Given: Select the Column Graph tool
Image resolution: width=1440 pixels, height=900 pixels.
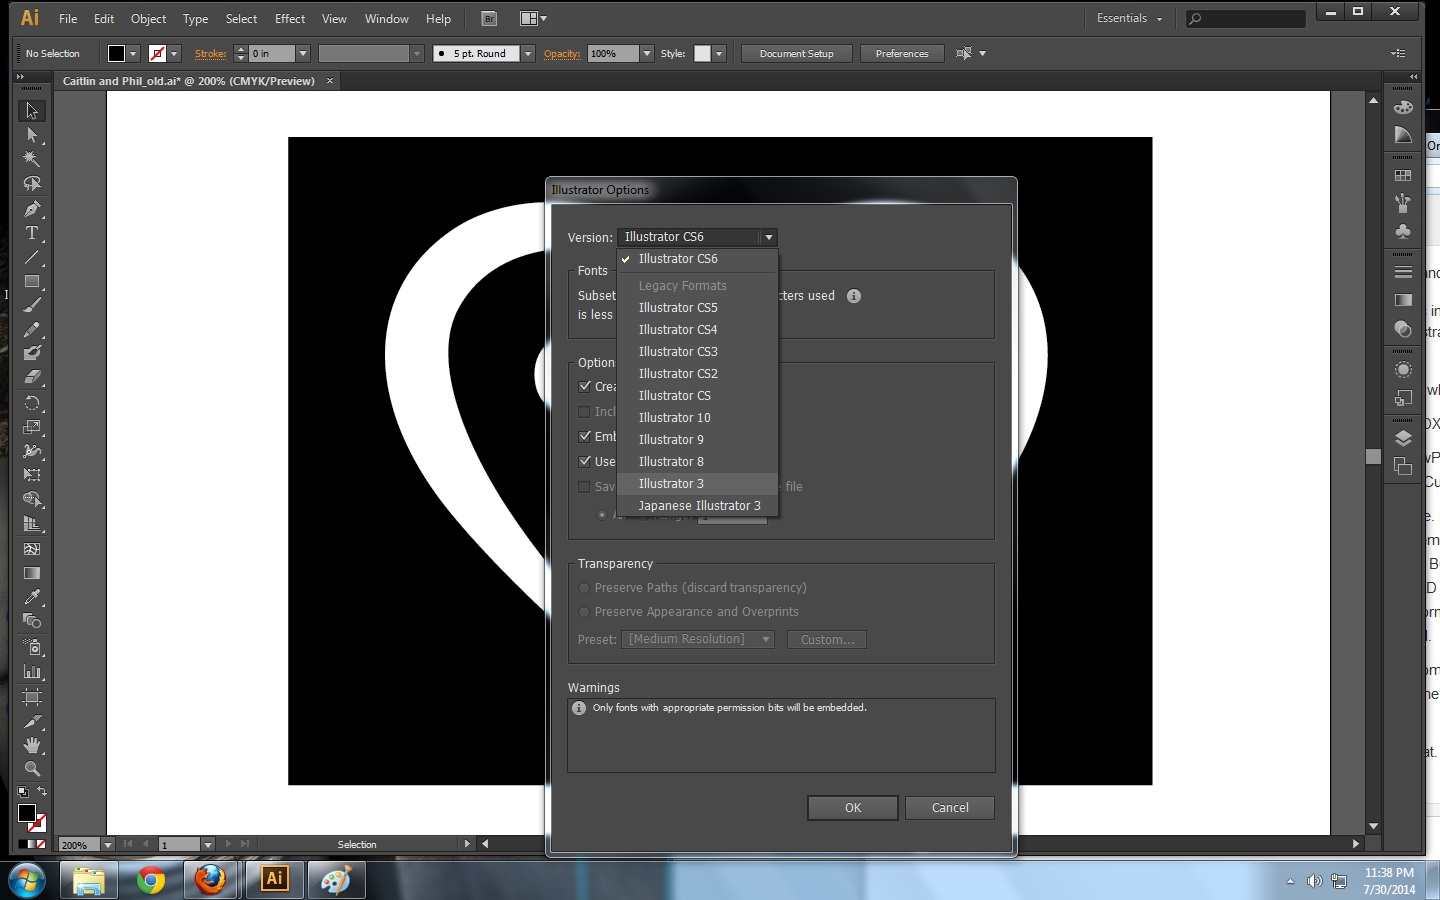Looking at the screenshot, I should [x=32, y=672].
